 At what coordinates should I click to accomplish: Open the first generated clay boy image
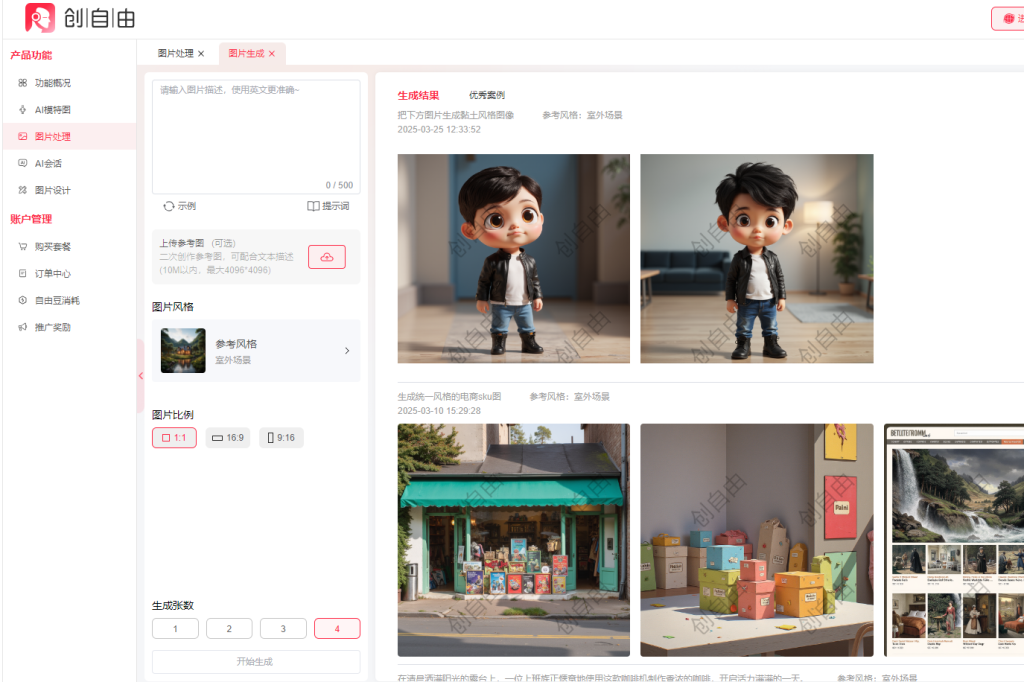click(513, 258)
